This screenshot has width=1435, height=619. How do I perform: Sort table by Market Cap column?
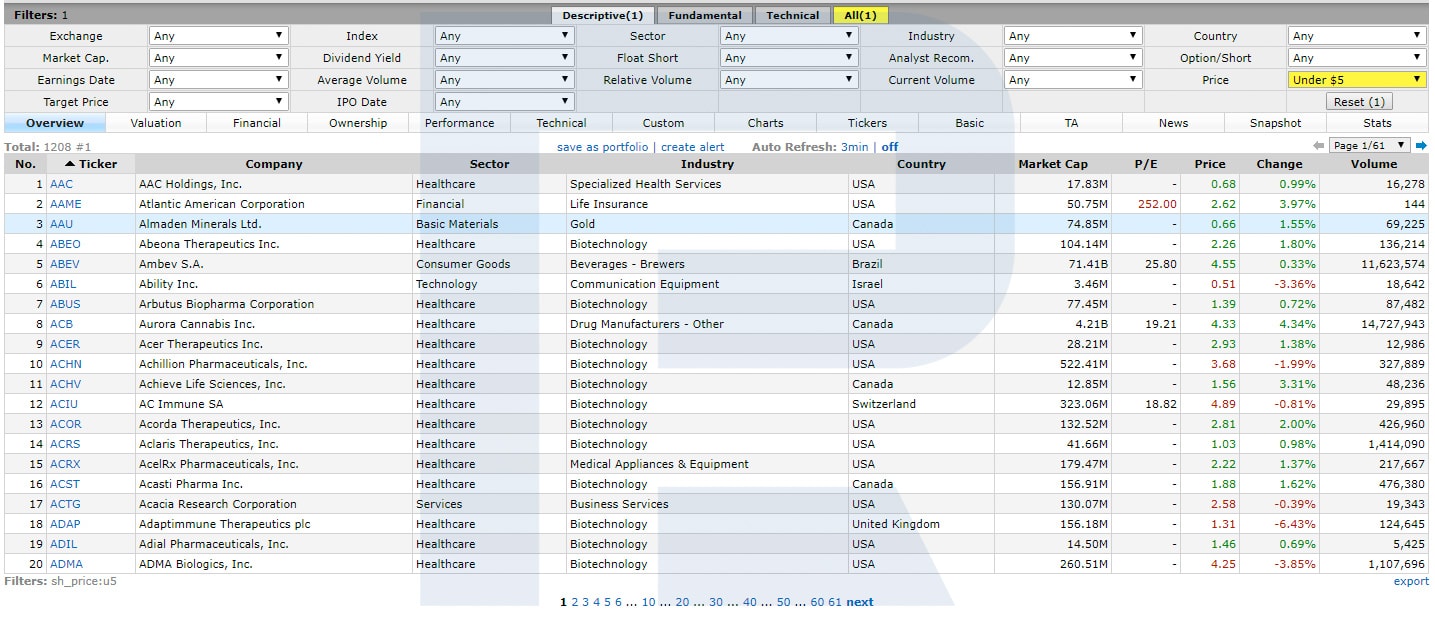[x=1052, y=164]
